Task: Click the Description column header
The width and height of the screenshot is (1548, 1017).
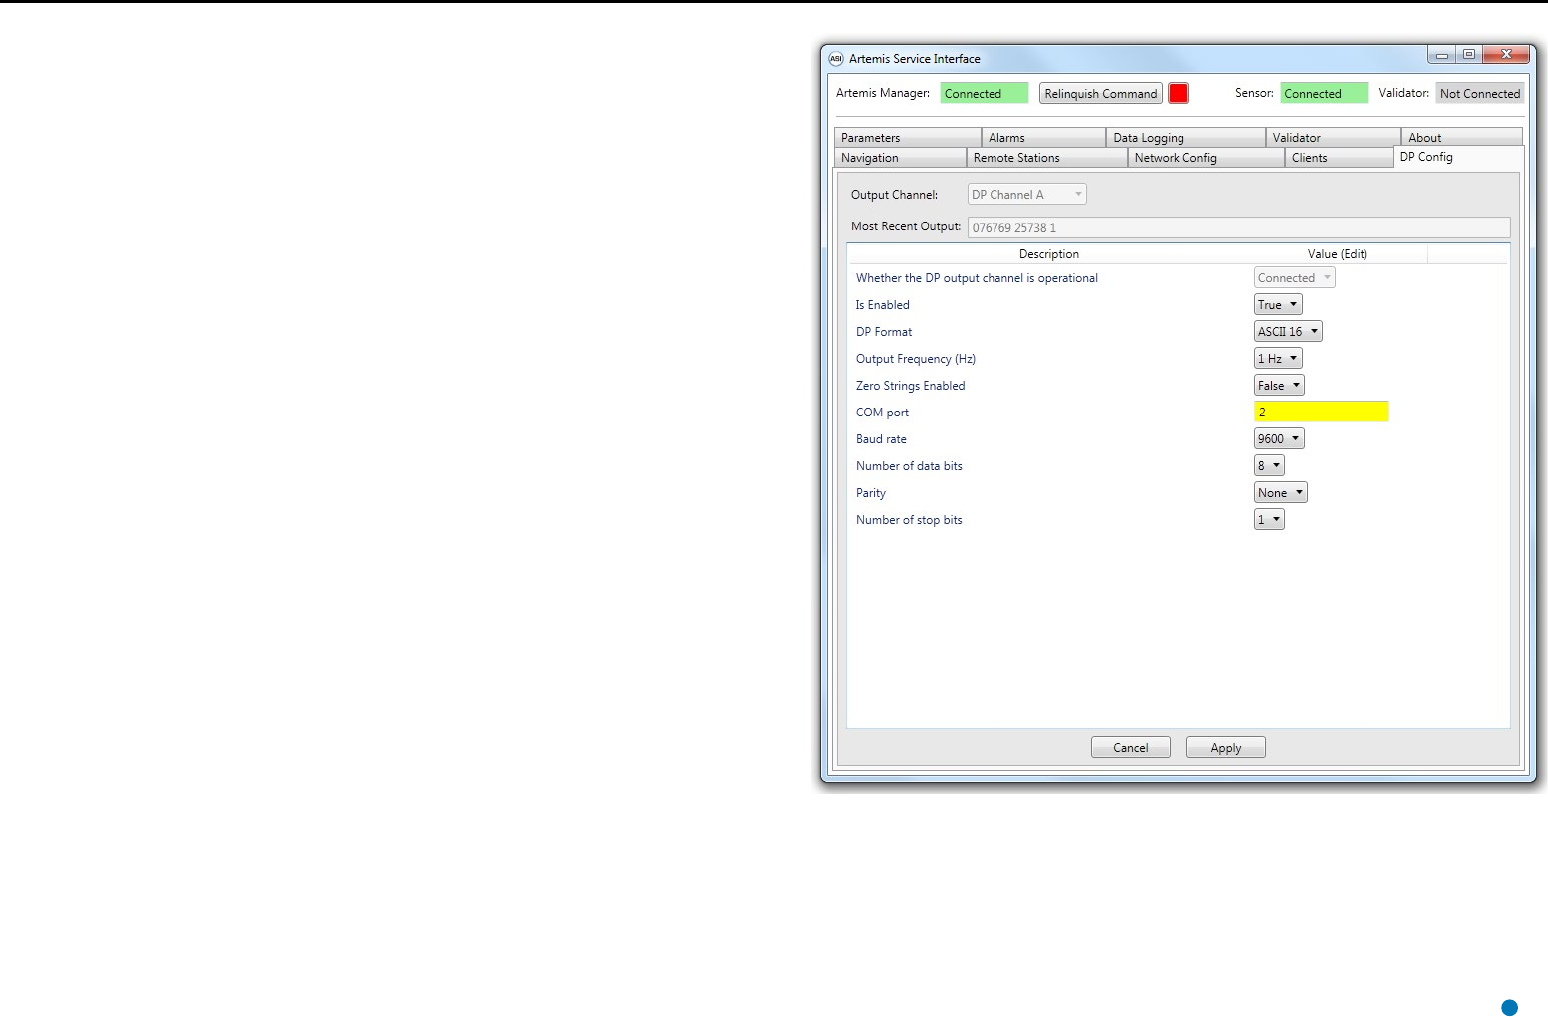Action: coord(1049,254)
